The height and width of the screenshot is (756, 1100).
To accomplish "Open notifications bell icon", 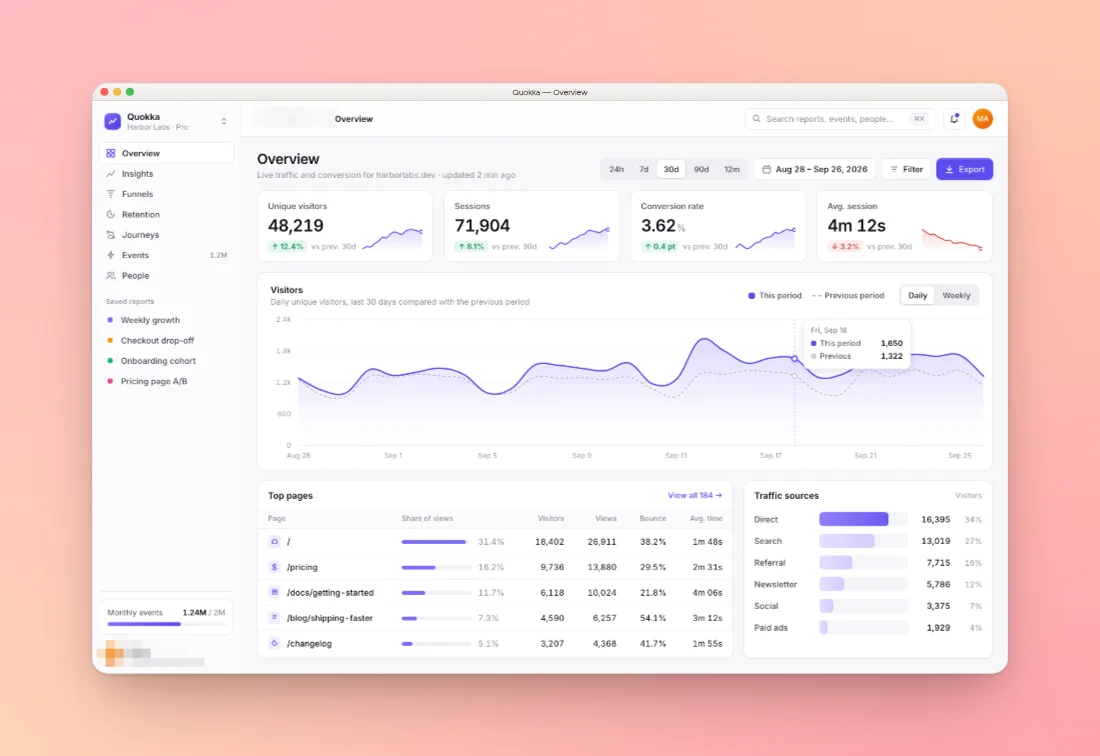I will tap(954, 119).
